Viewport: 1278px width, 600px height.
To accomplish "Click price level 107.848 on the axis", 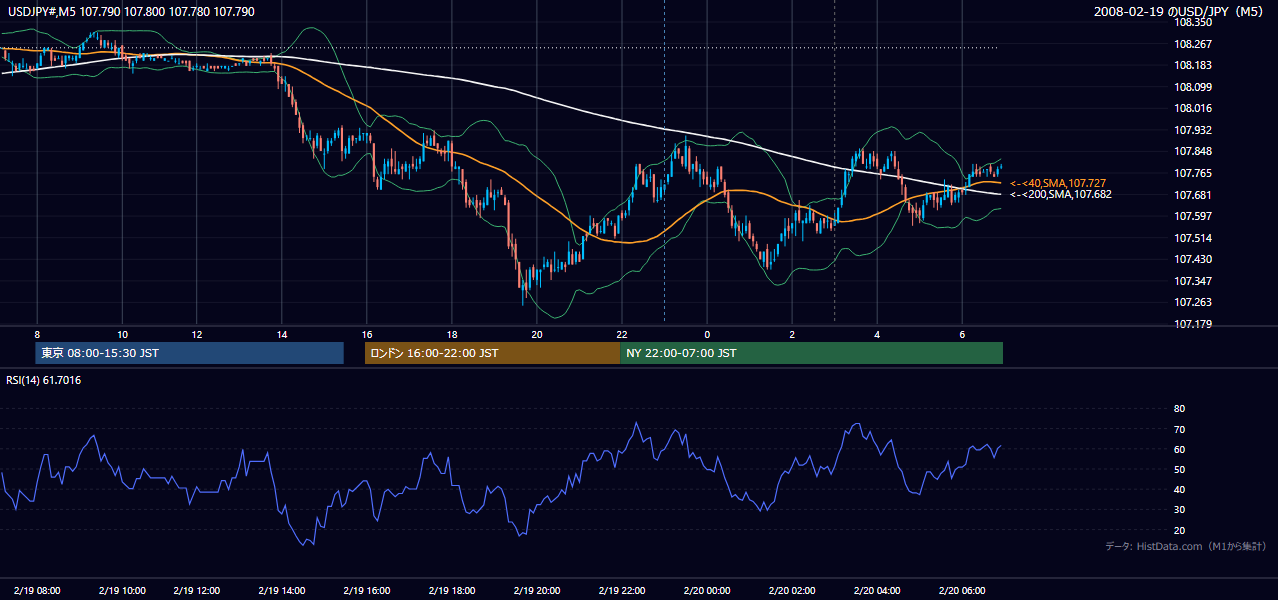I will [x=1193, y=152].
